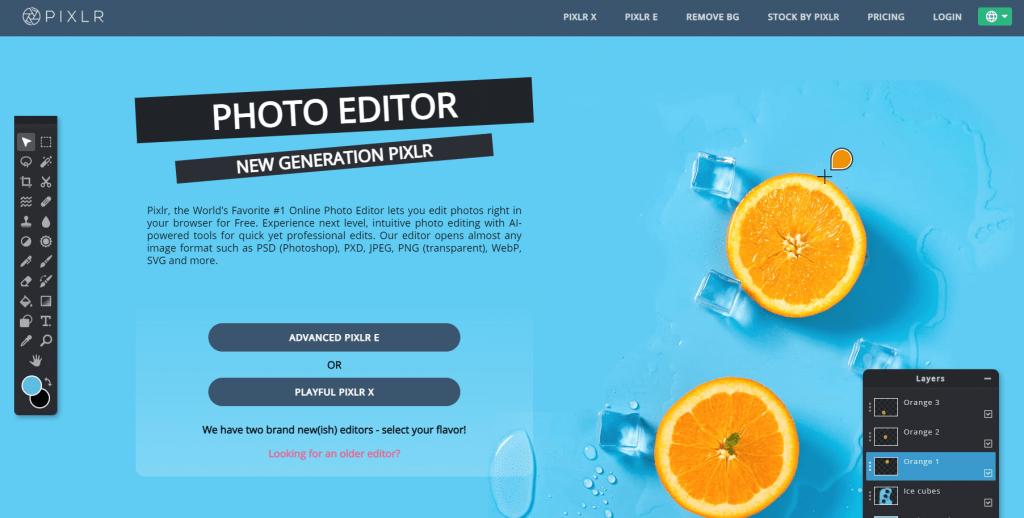
Task: Open the PIXLR X menu item
Action: tap(580, 17)
